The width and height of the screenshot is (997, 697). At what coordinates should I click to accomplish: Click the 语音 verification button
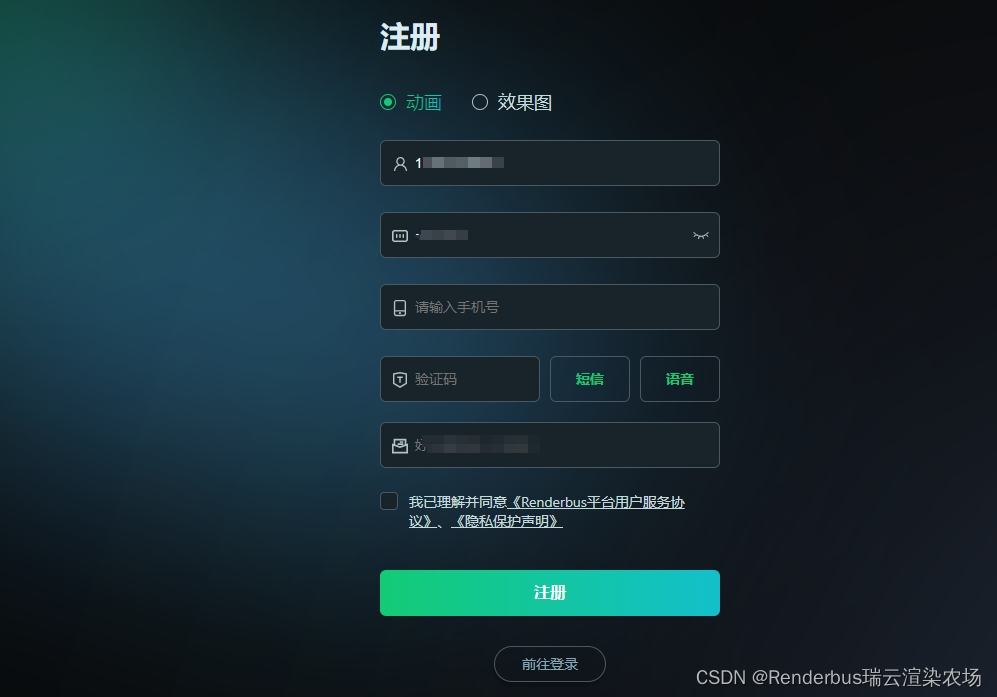coord(680,379)
